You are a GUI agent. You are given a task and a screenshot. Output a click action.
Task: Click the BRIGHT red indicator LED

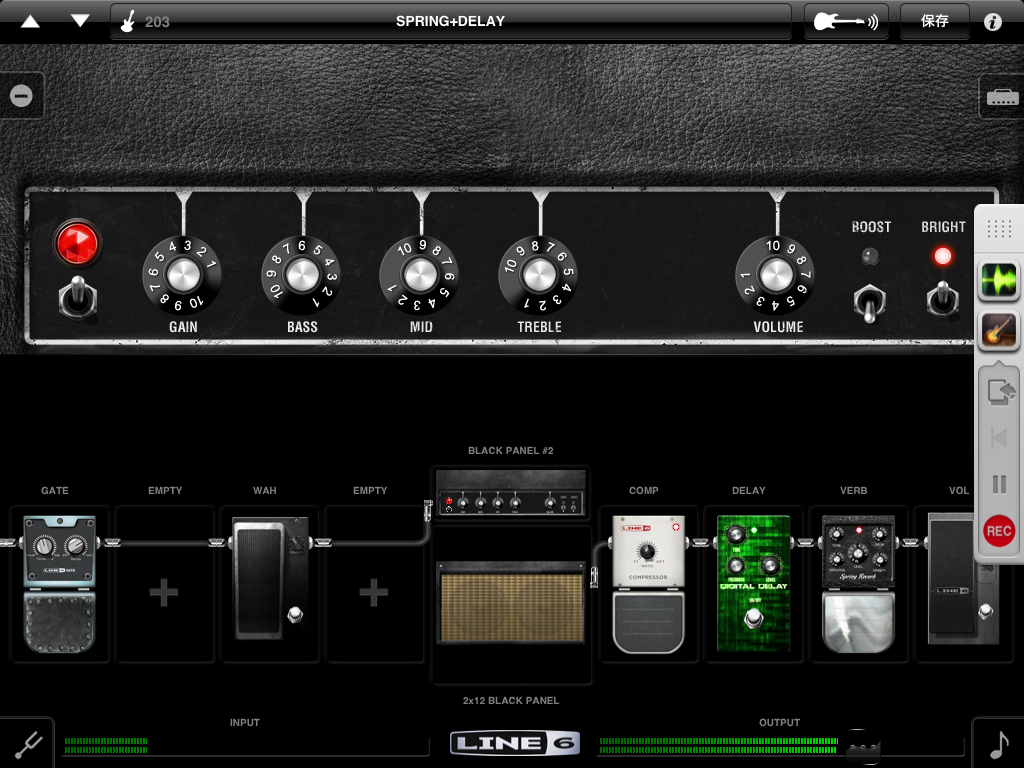[x=942, y=256]
